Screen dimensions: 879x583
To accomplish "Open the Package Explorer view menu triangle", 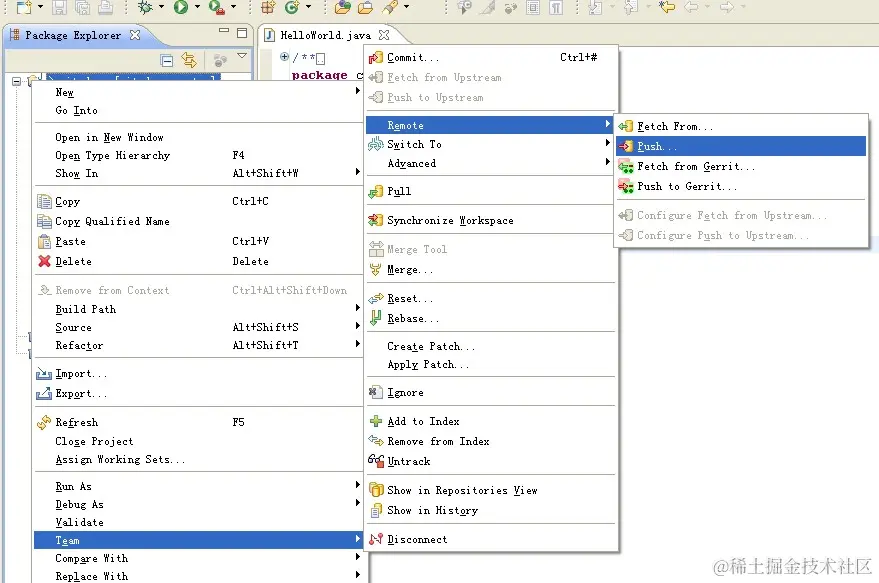I will [x=242, y=55].
